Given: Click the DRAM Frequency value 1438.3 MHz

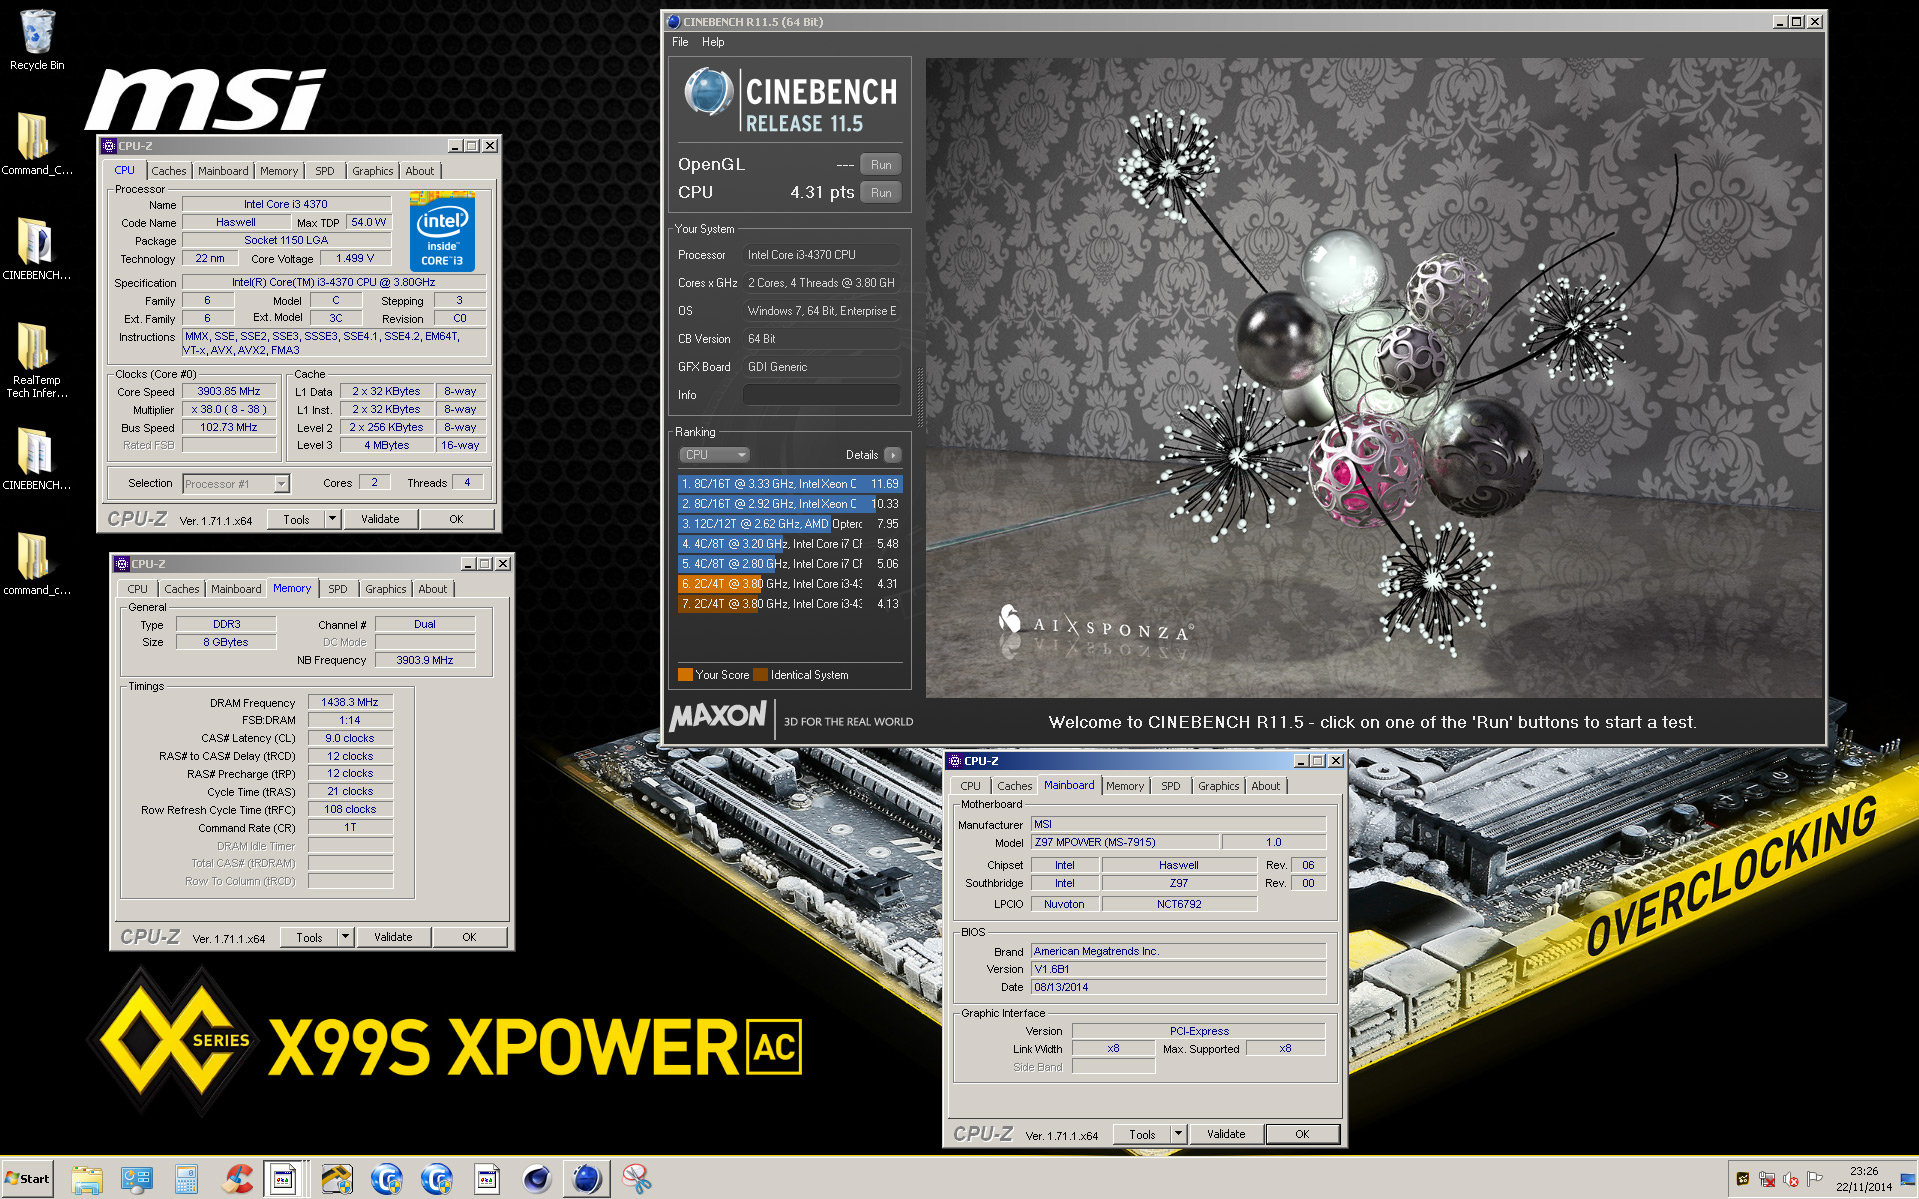Looking at the screenshot, I should click(x=350, y=702).
